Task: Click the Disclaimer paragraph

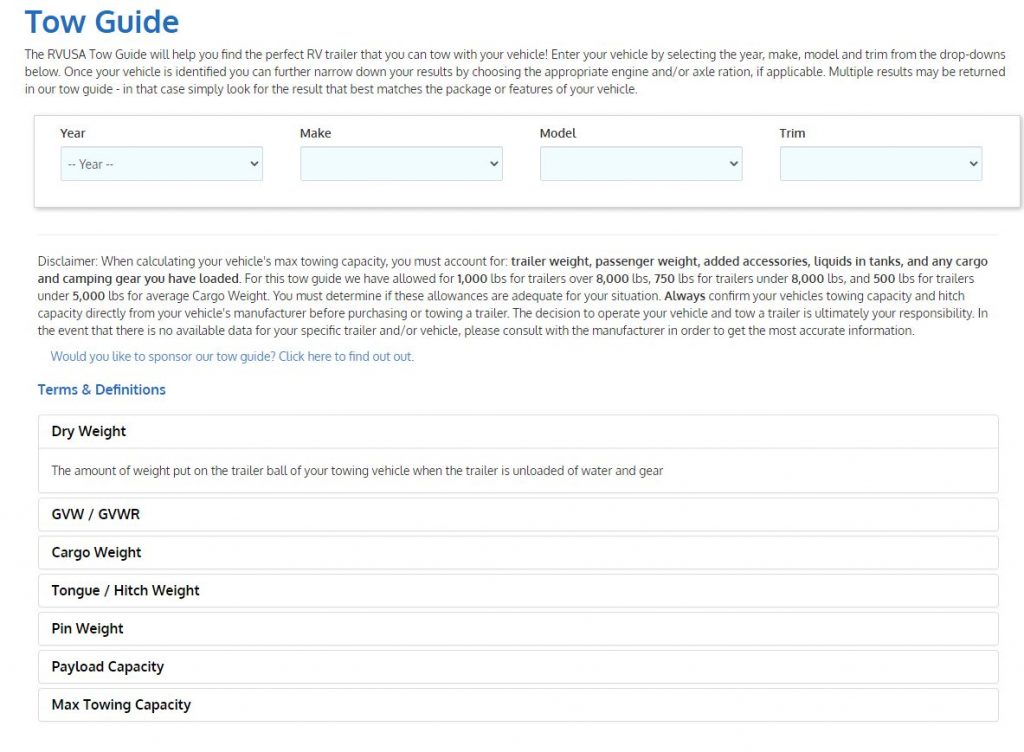Action: [513, 296]
